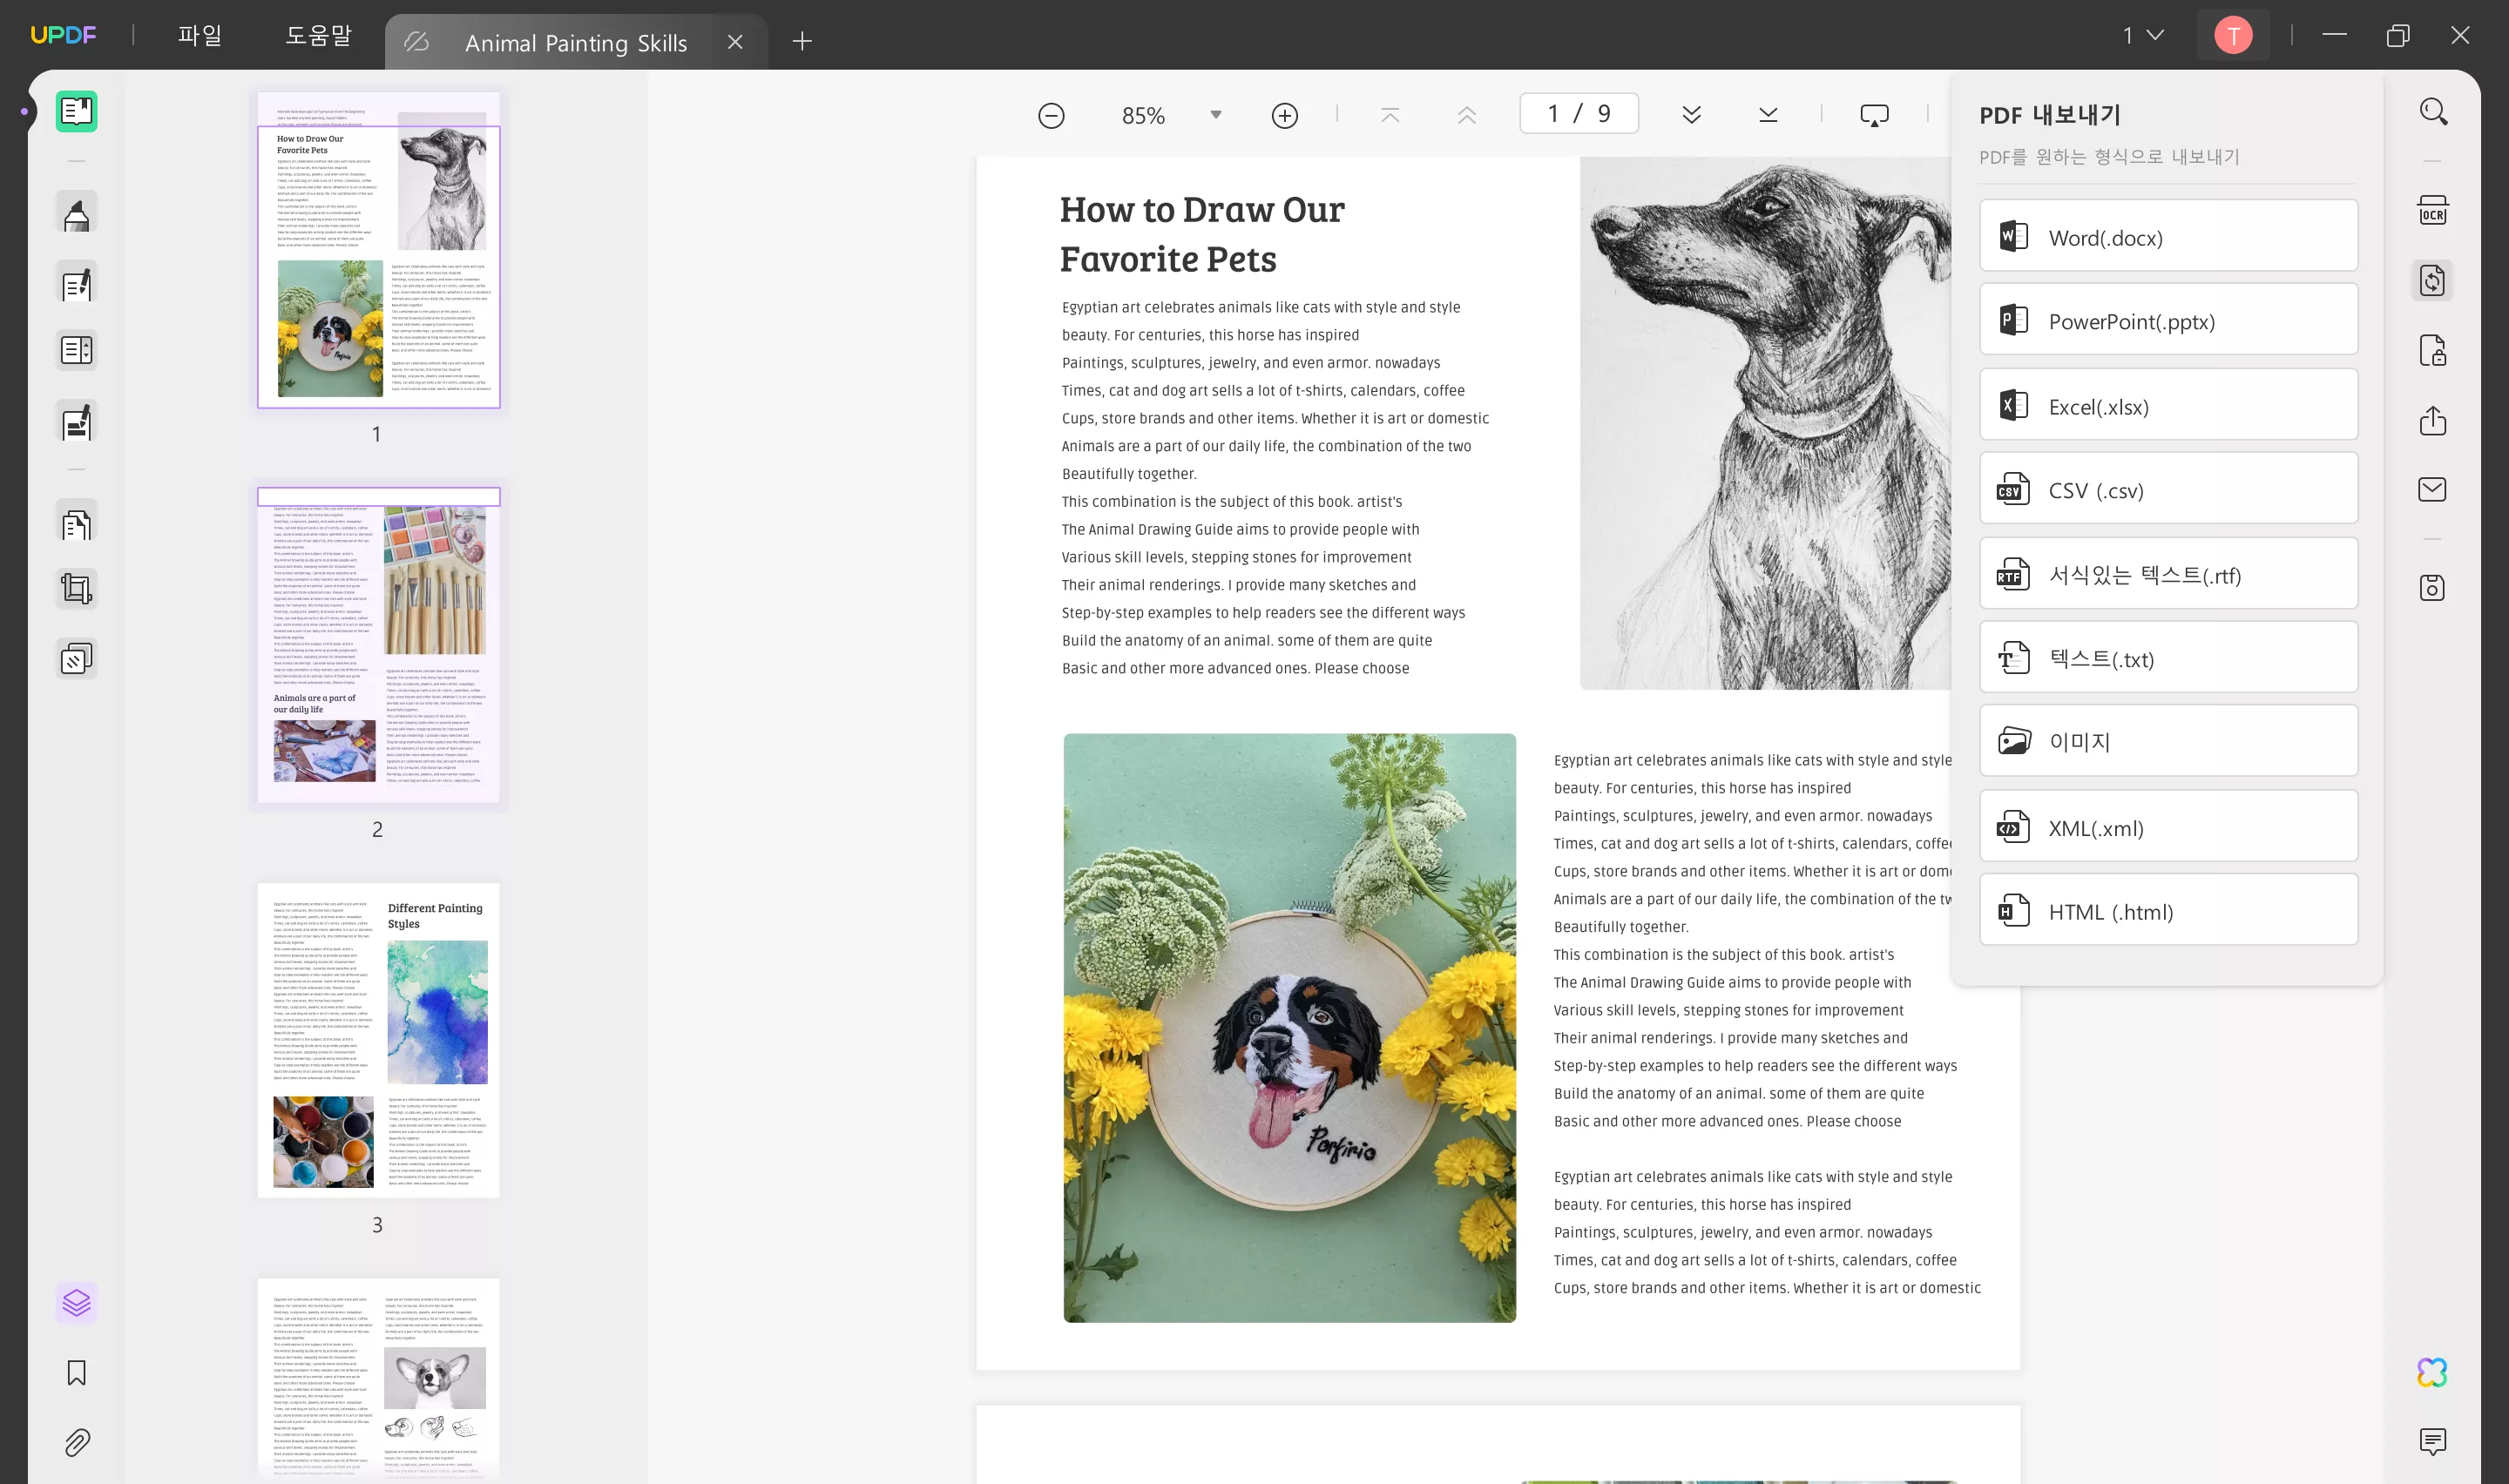This screenshot has width=2509, height=1484.
Task: Export PDF as XML(.xml)
Action: click(x=2168, y=827)
